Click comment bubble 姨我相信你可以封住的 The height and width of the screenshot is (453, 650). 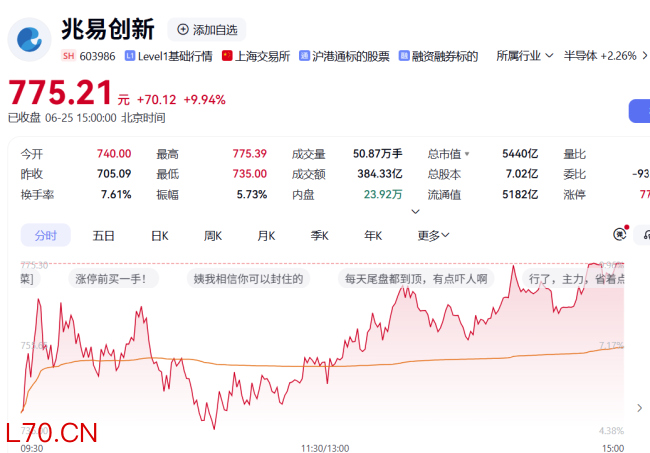pyautogui.click(x=248, y=279)
